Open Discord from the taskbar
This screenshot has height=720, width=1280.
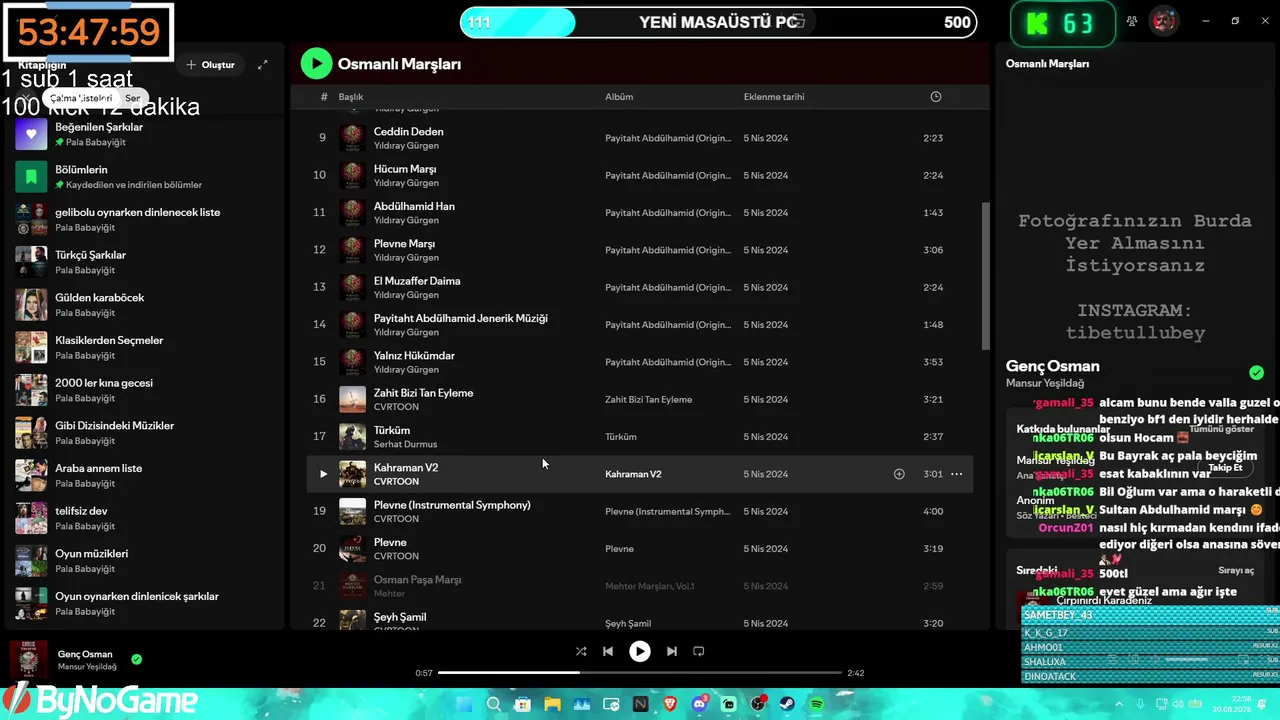coord(700,705)
